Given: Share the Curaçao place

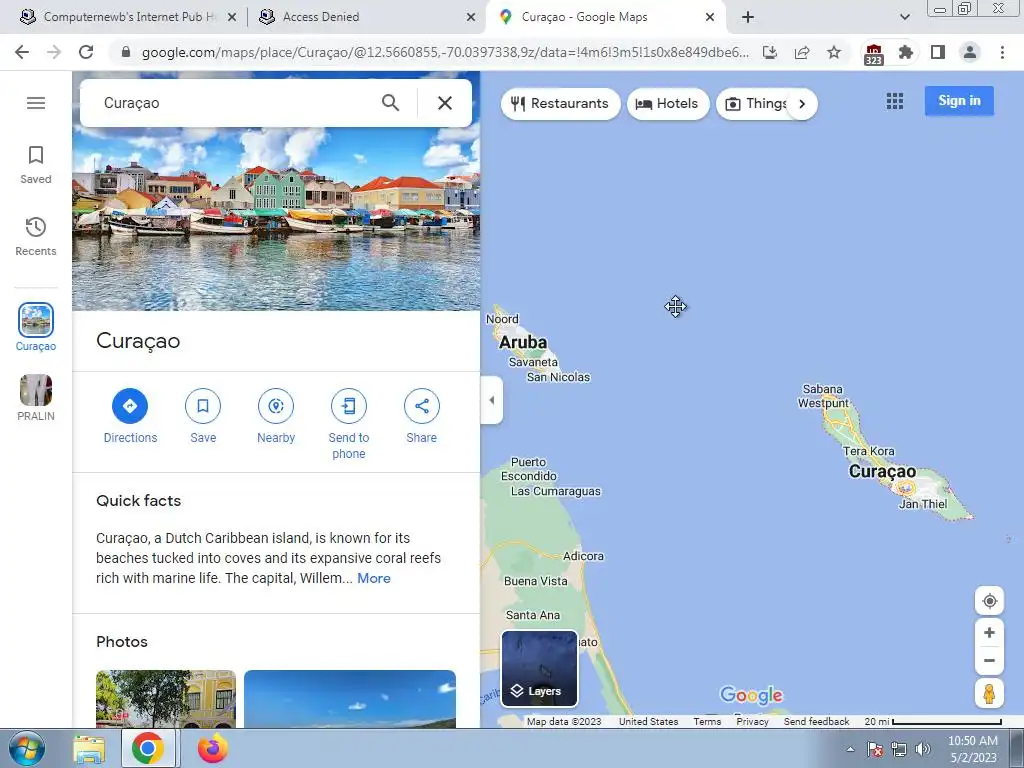Looking at the screenshot, I should click(422, 415).
